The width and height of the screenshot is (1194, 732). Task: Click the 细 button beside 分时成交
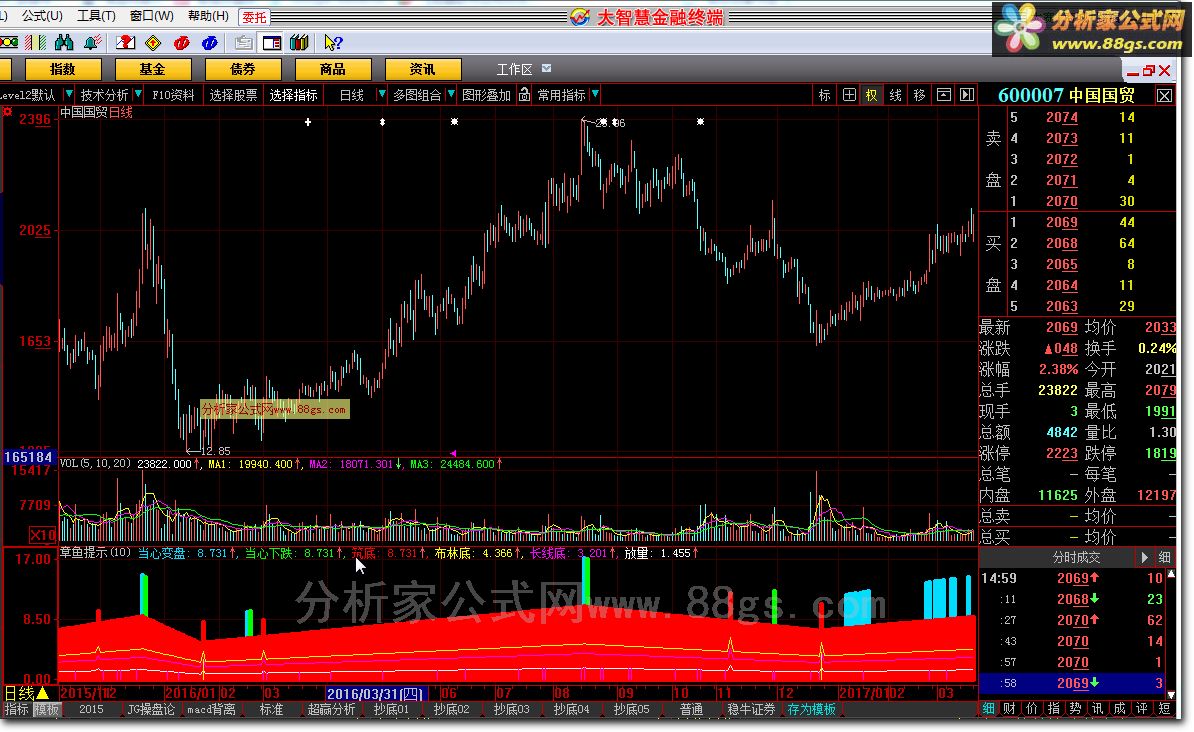coord(1165,558)
